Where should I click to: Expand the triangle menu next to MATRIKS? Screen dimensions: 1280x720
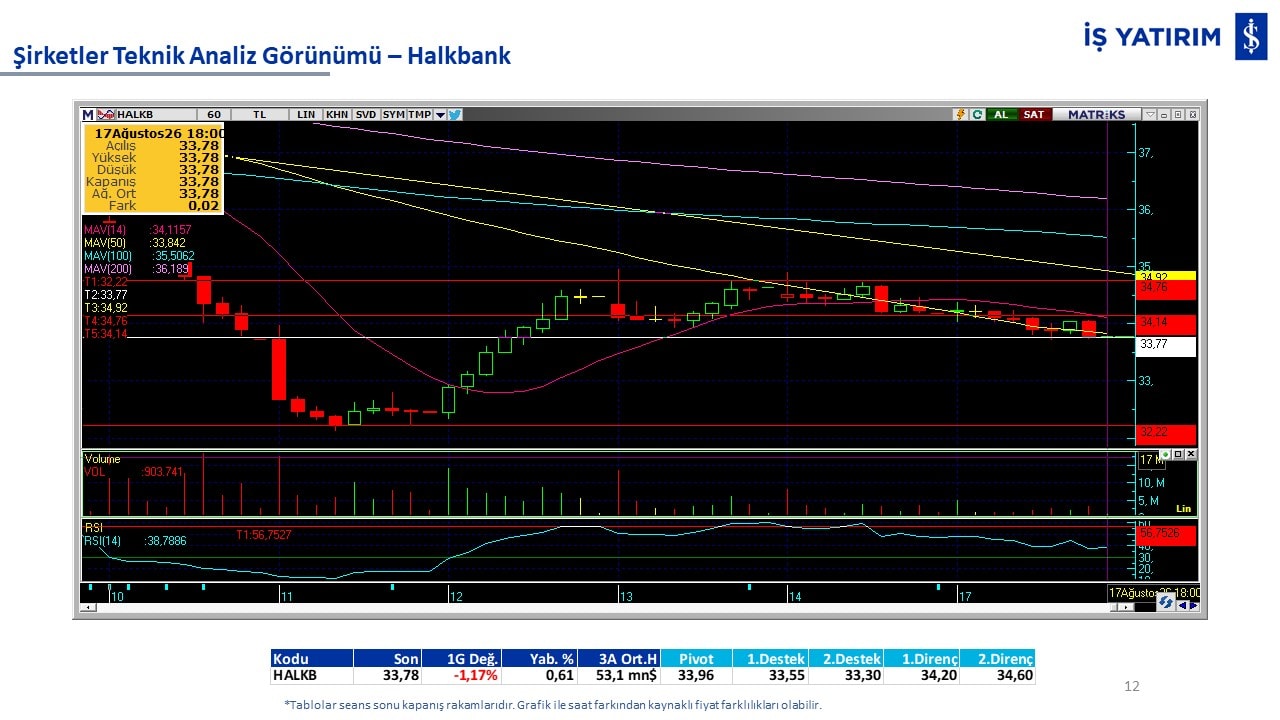click(x=1151, y=114)
